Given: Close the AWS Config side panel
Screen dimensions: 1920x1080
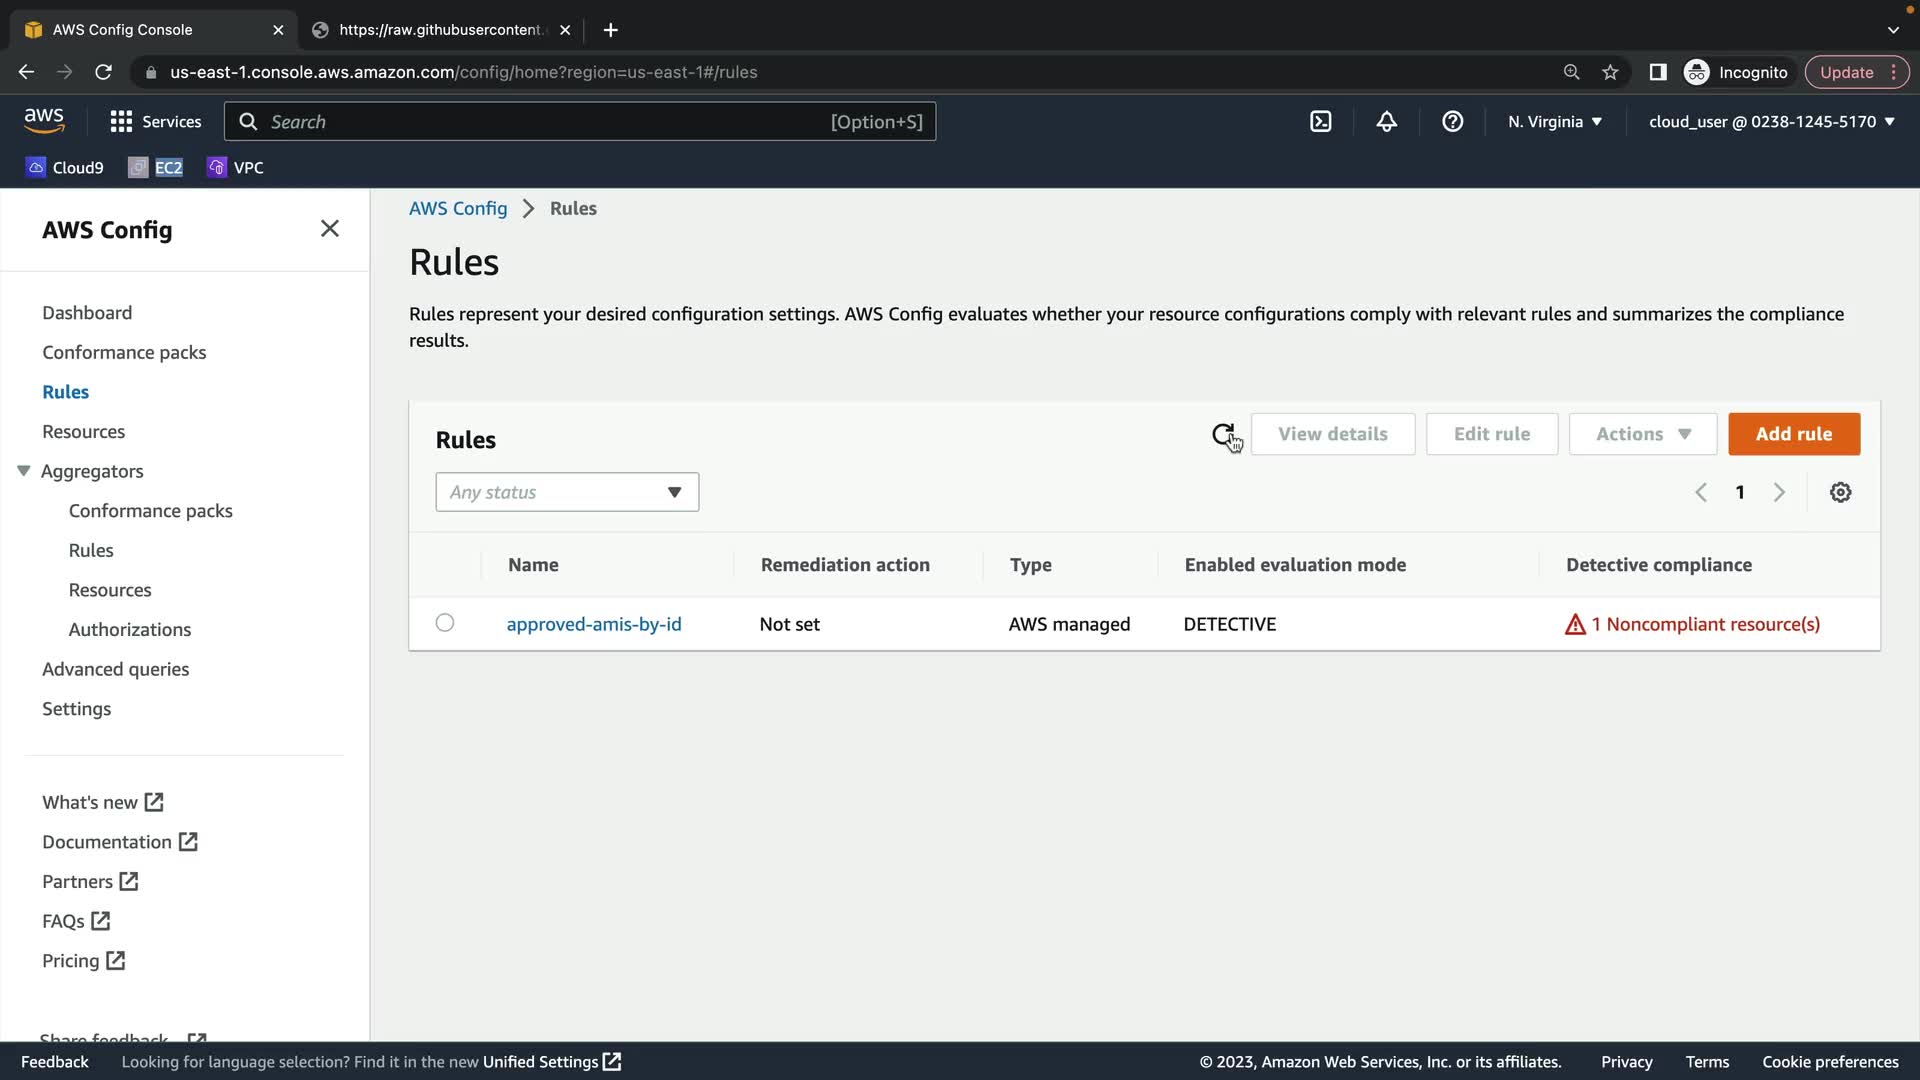Looking at the screenshot, I should pyautogui.click(x=329, y=229).
